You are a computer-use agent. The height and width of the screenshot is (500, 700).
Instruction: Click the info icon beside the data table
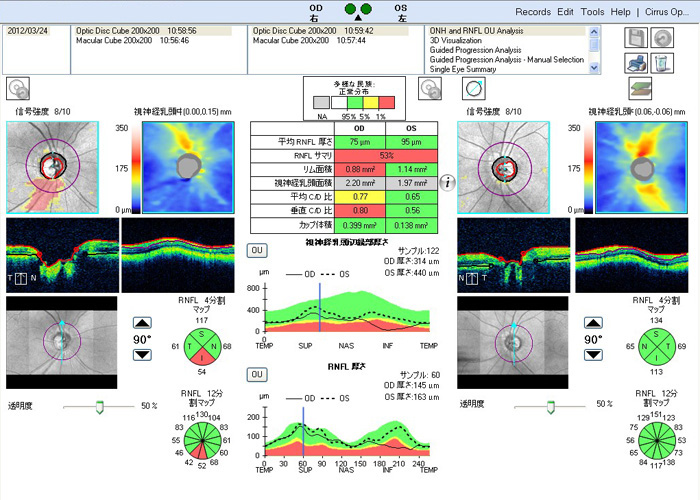pos(449,184)
